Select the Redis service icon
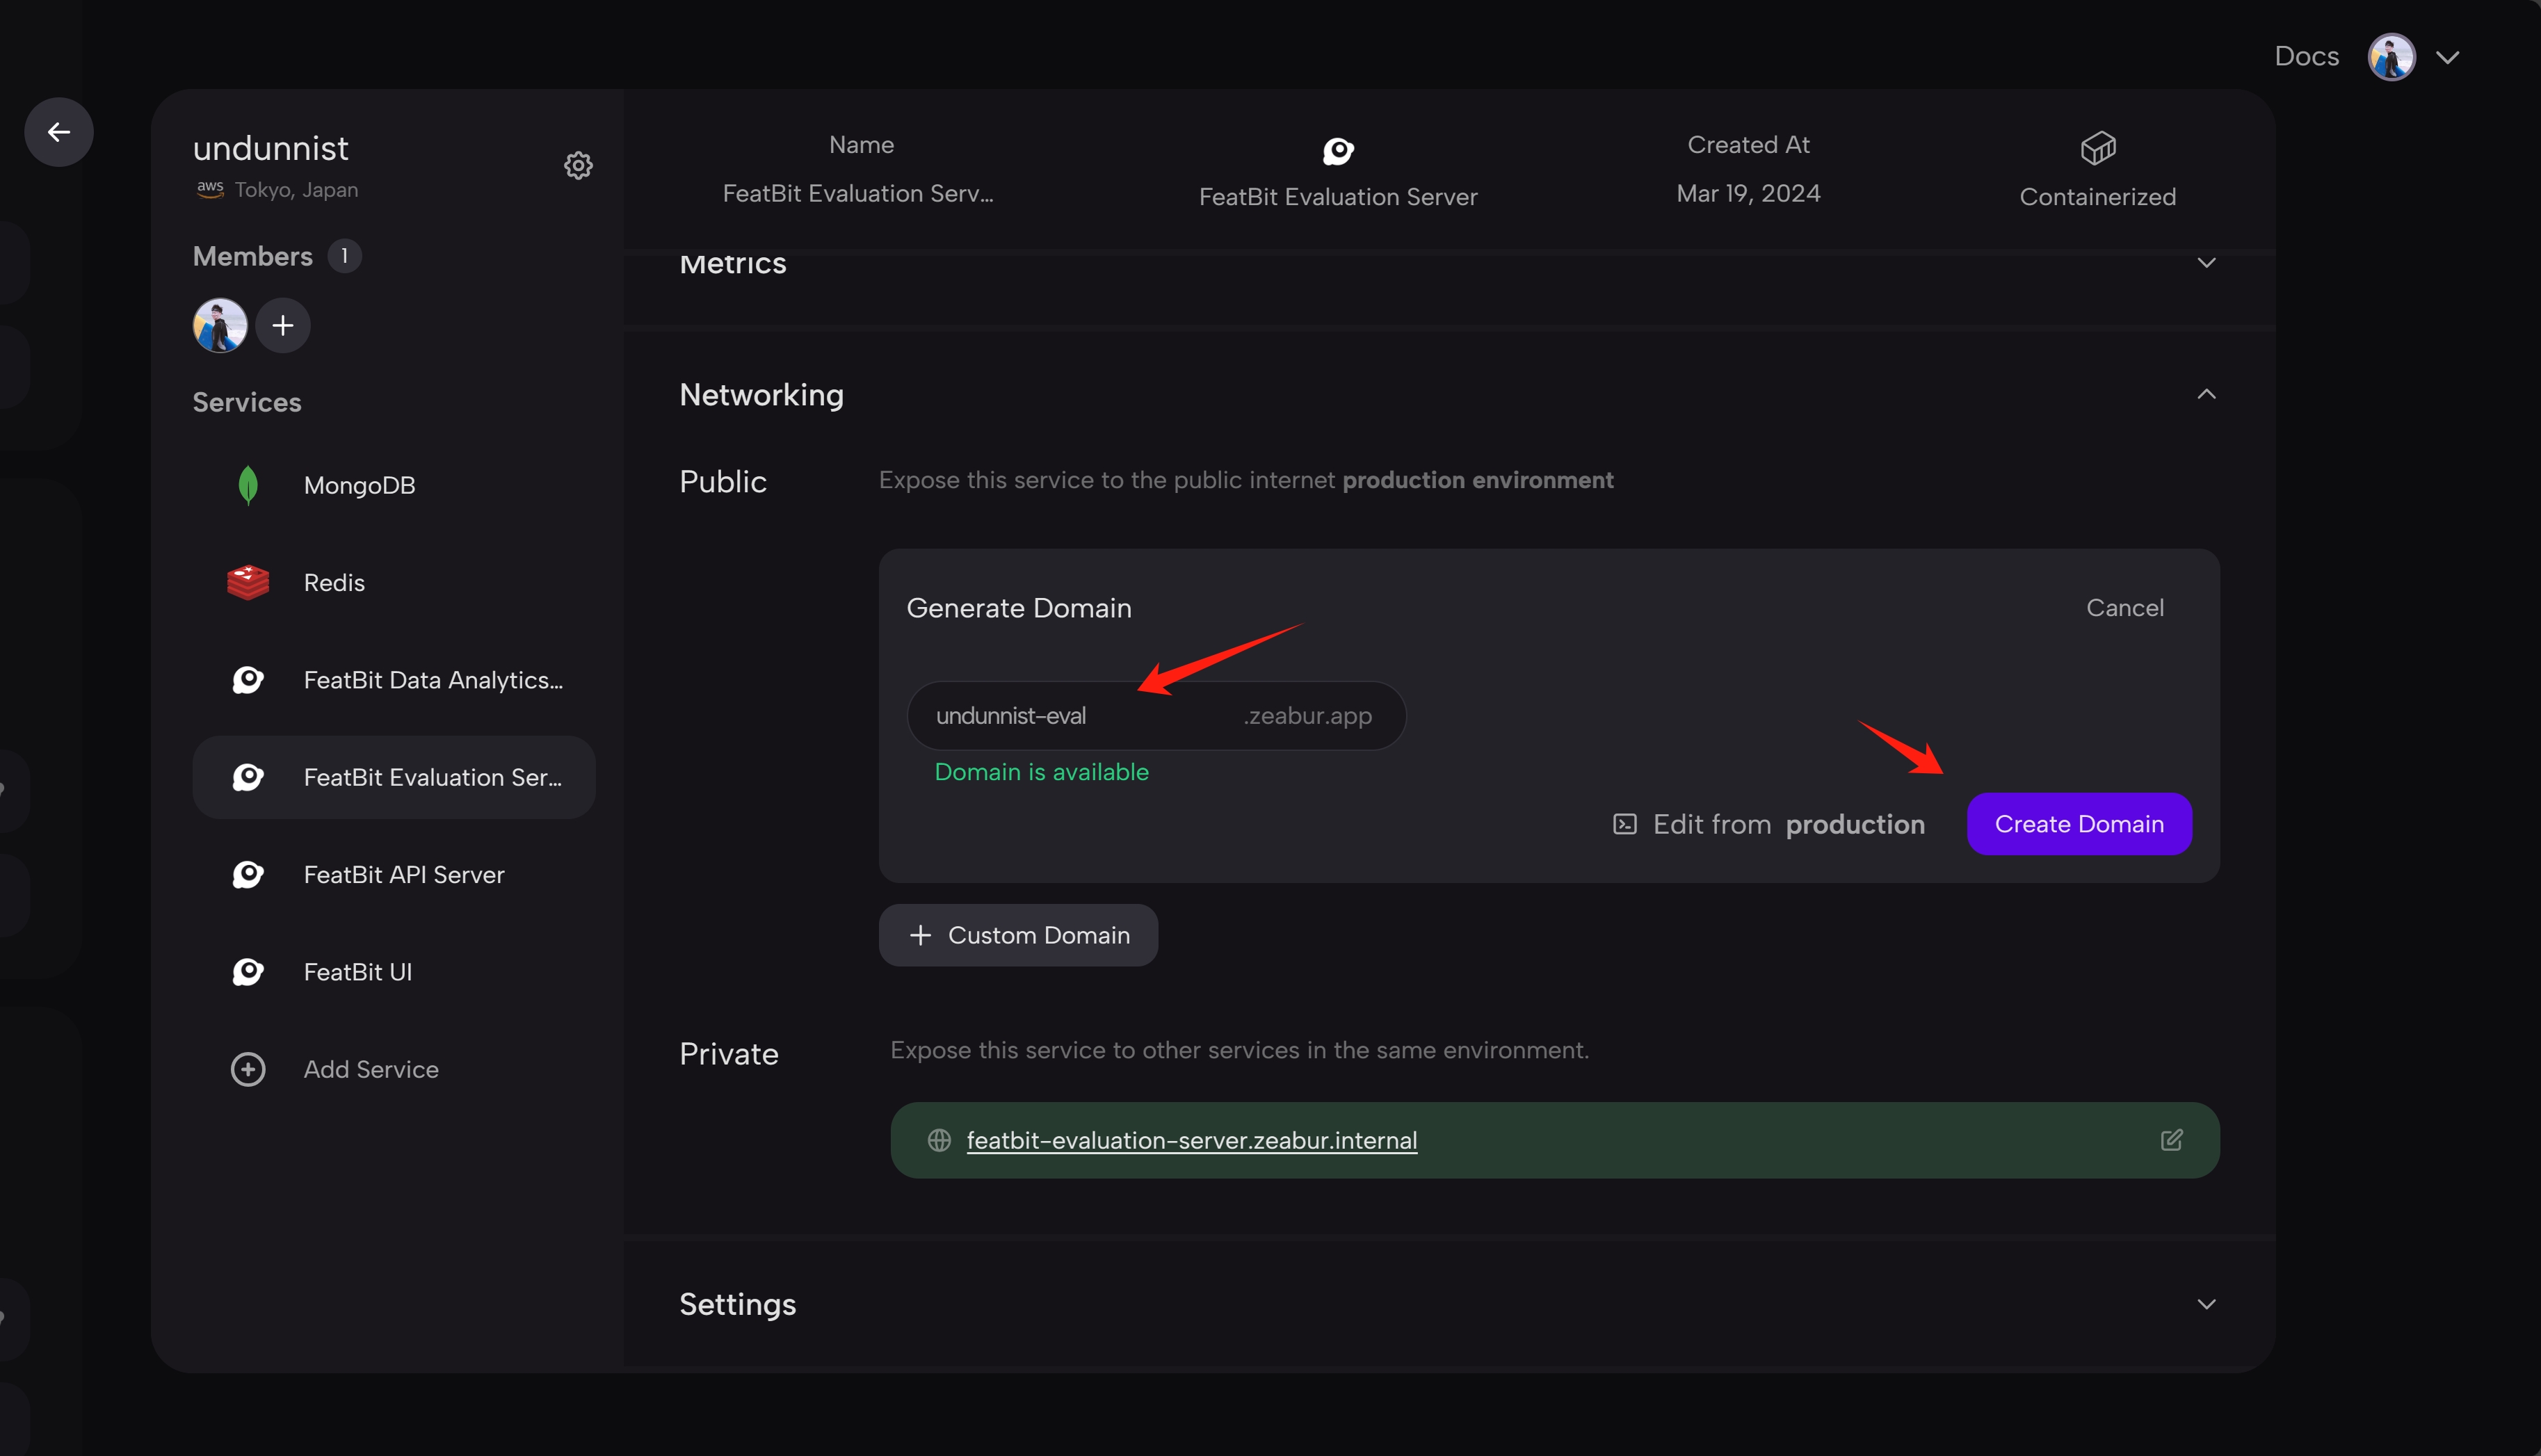The width and height of the screenshot is (2541, 1456). coord(248,582)
